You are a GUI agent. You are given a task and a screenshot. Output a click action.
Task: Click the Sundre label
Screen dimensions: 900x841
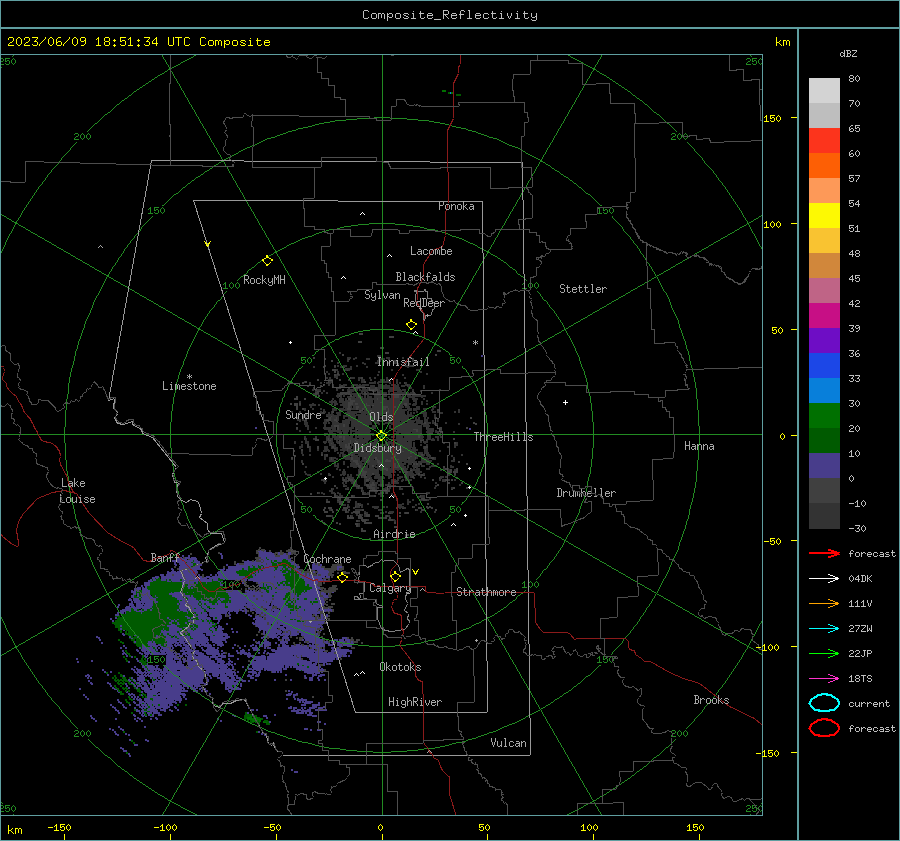pos(303,414)
